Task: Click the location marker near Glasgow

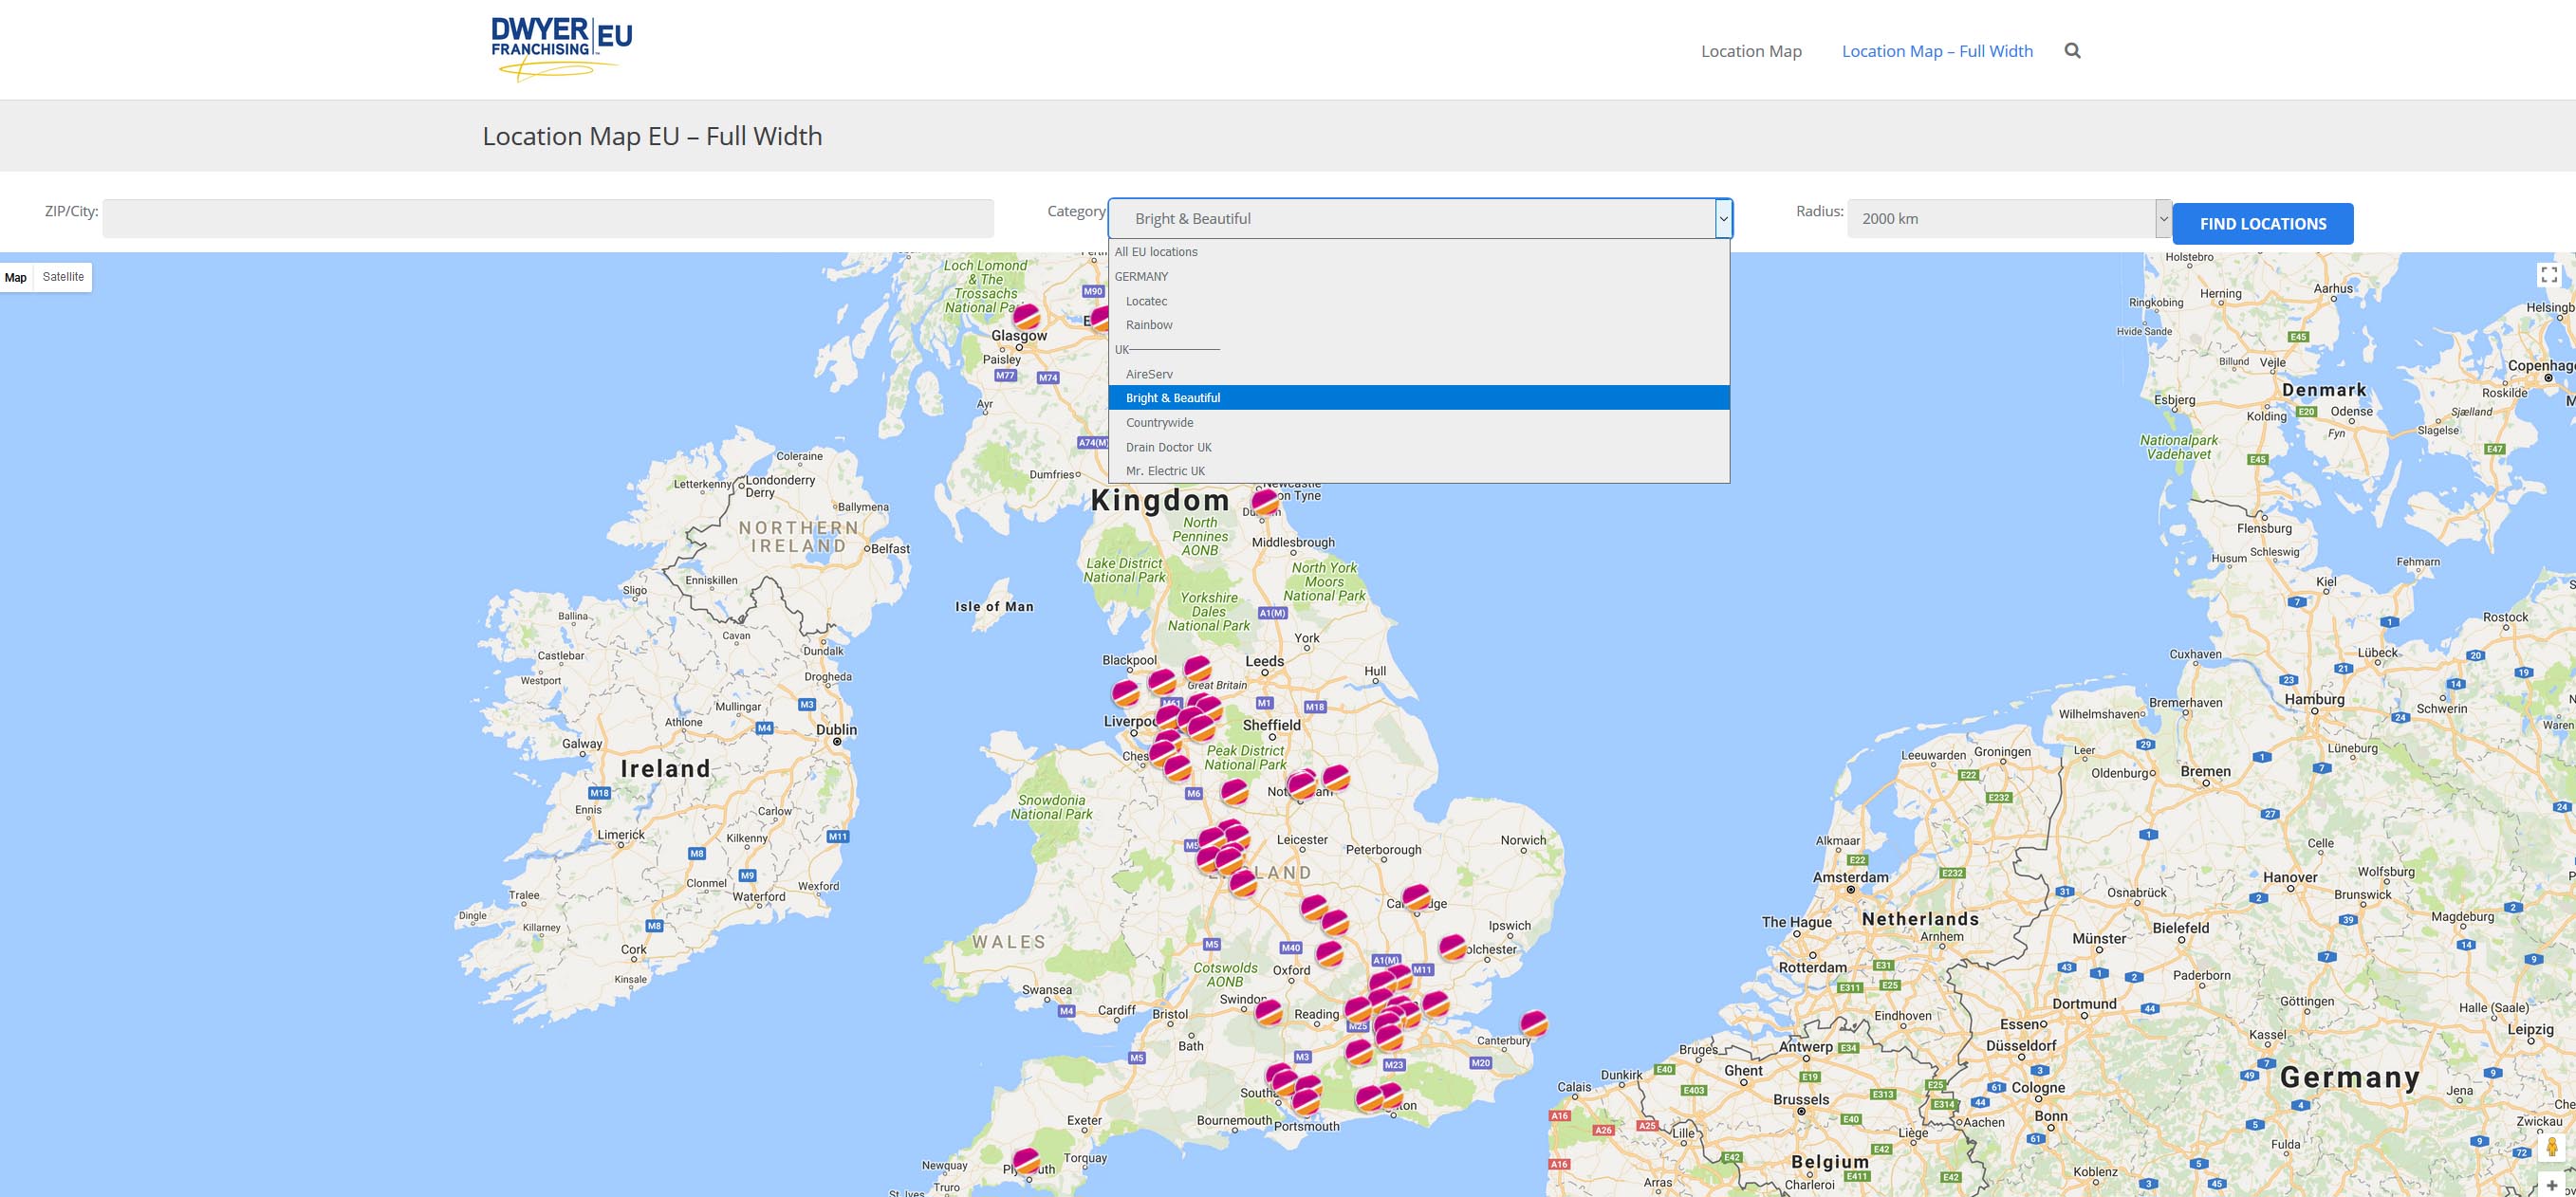Action: click(1026, 317)
